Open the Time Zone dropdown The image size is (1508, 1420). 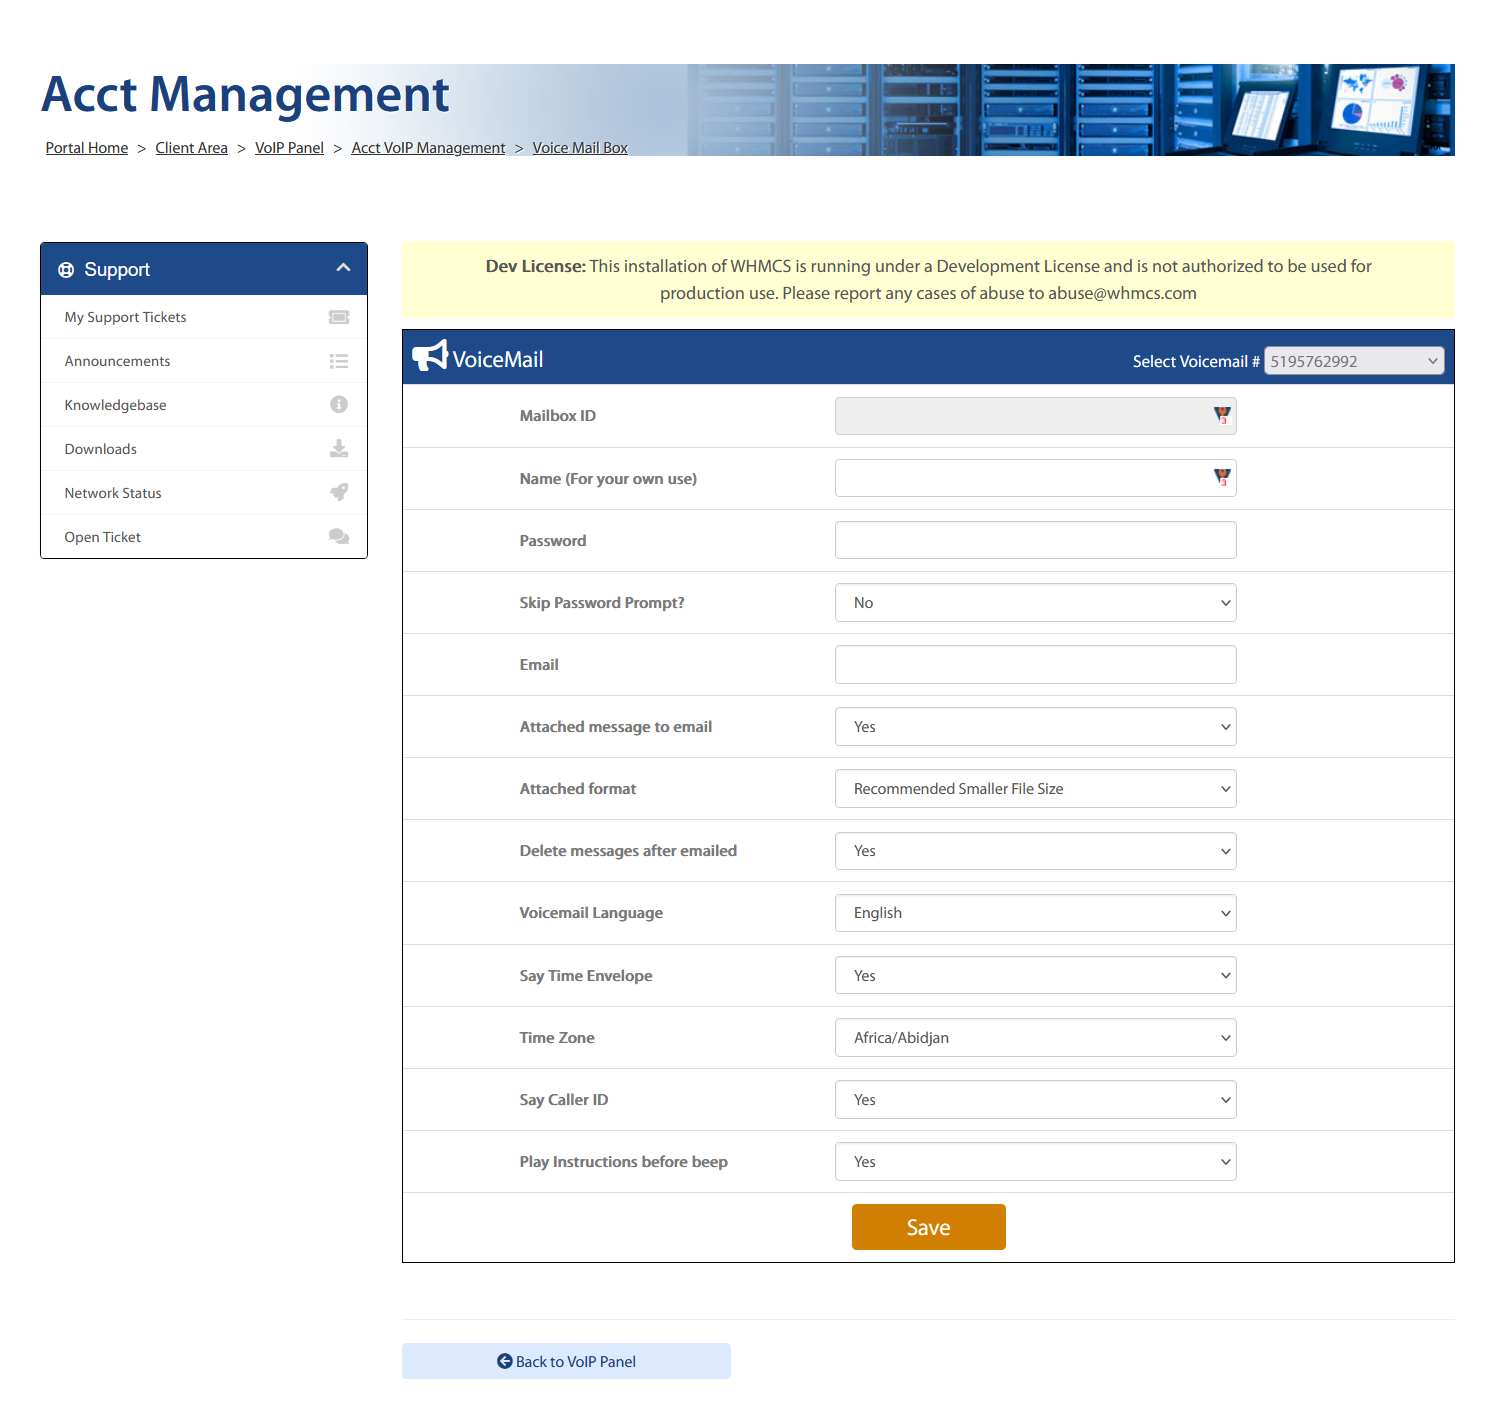click(1035, 1038)
